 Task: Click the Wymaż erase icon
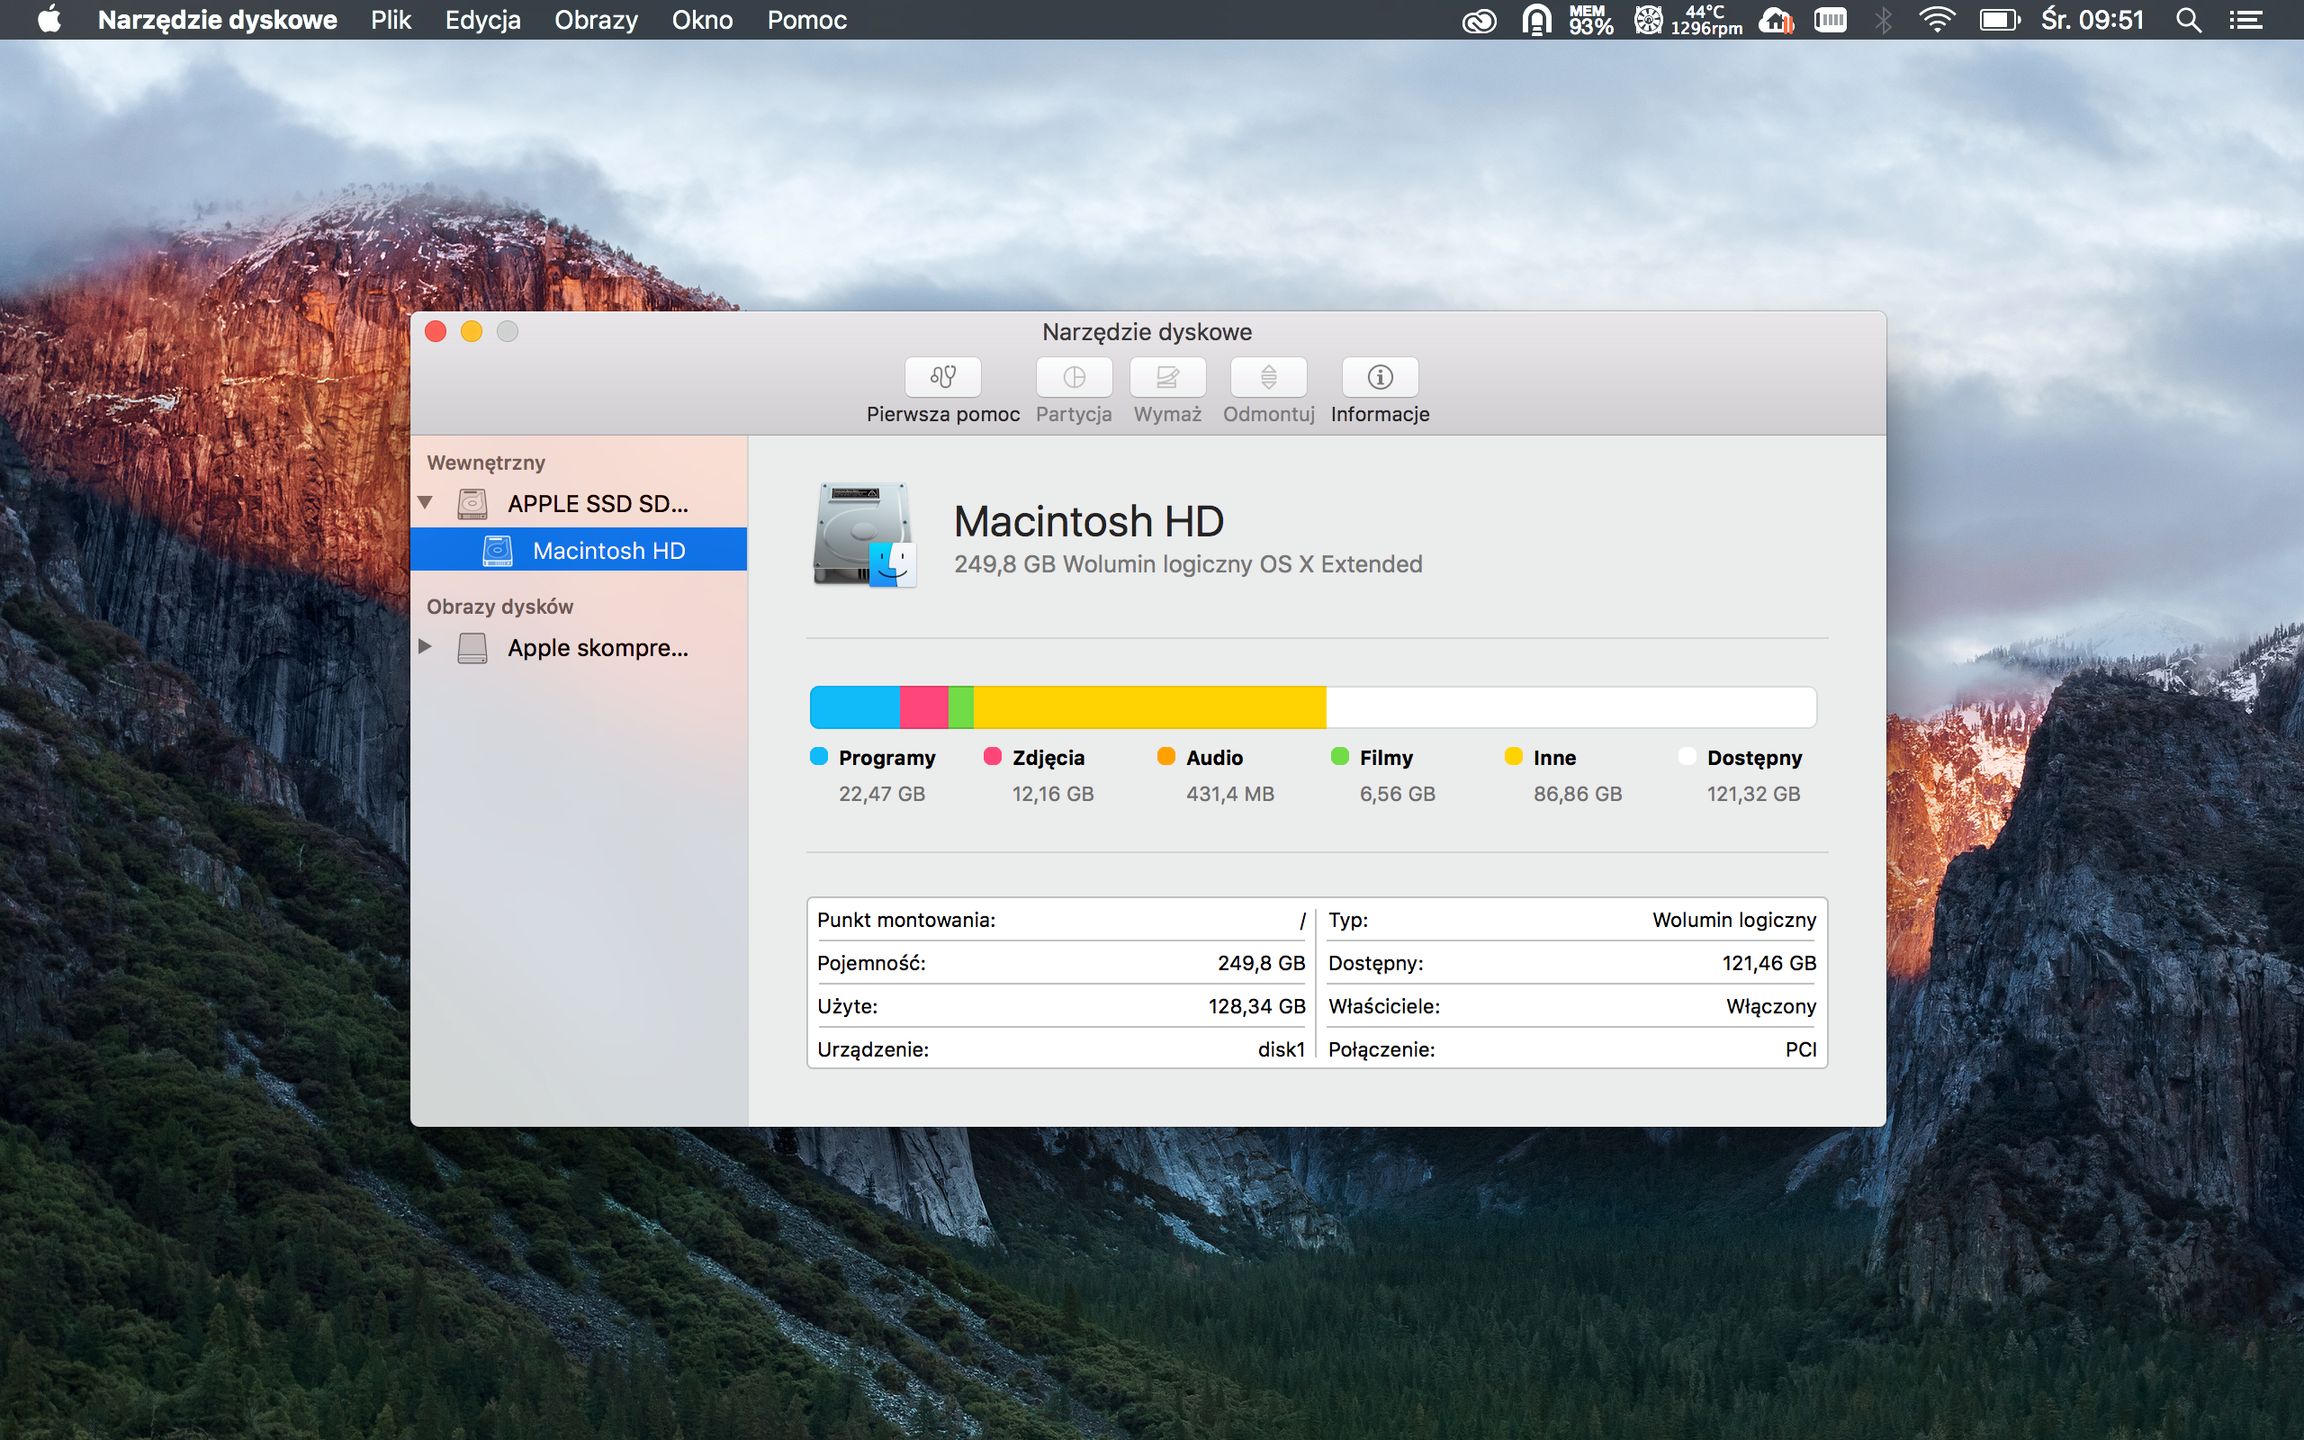pyautogui.click(x=1167, y=377)
